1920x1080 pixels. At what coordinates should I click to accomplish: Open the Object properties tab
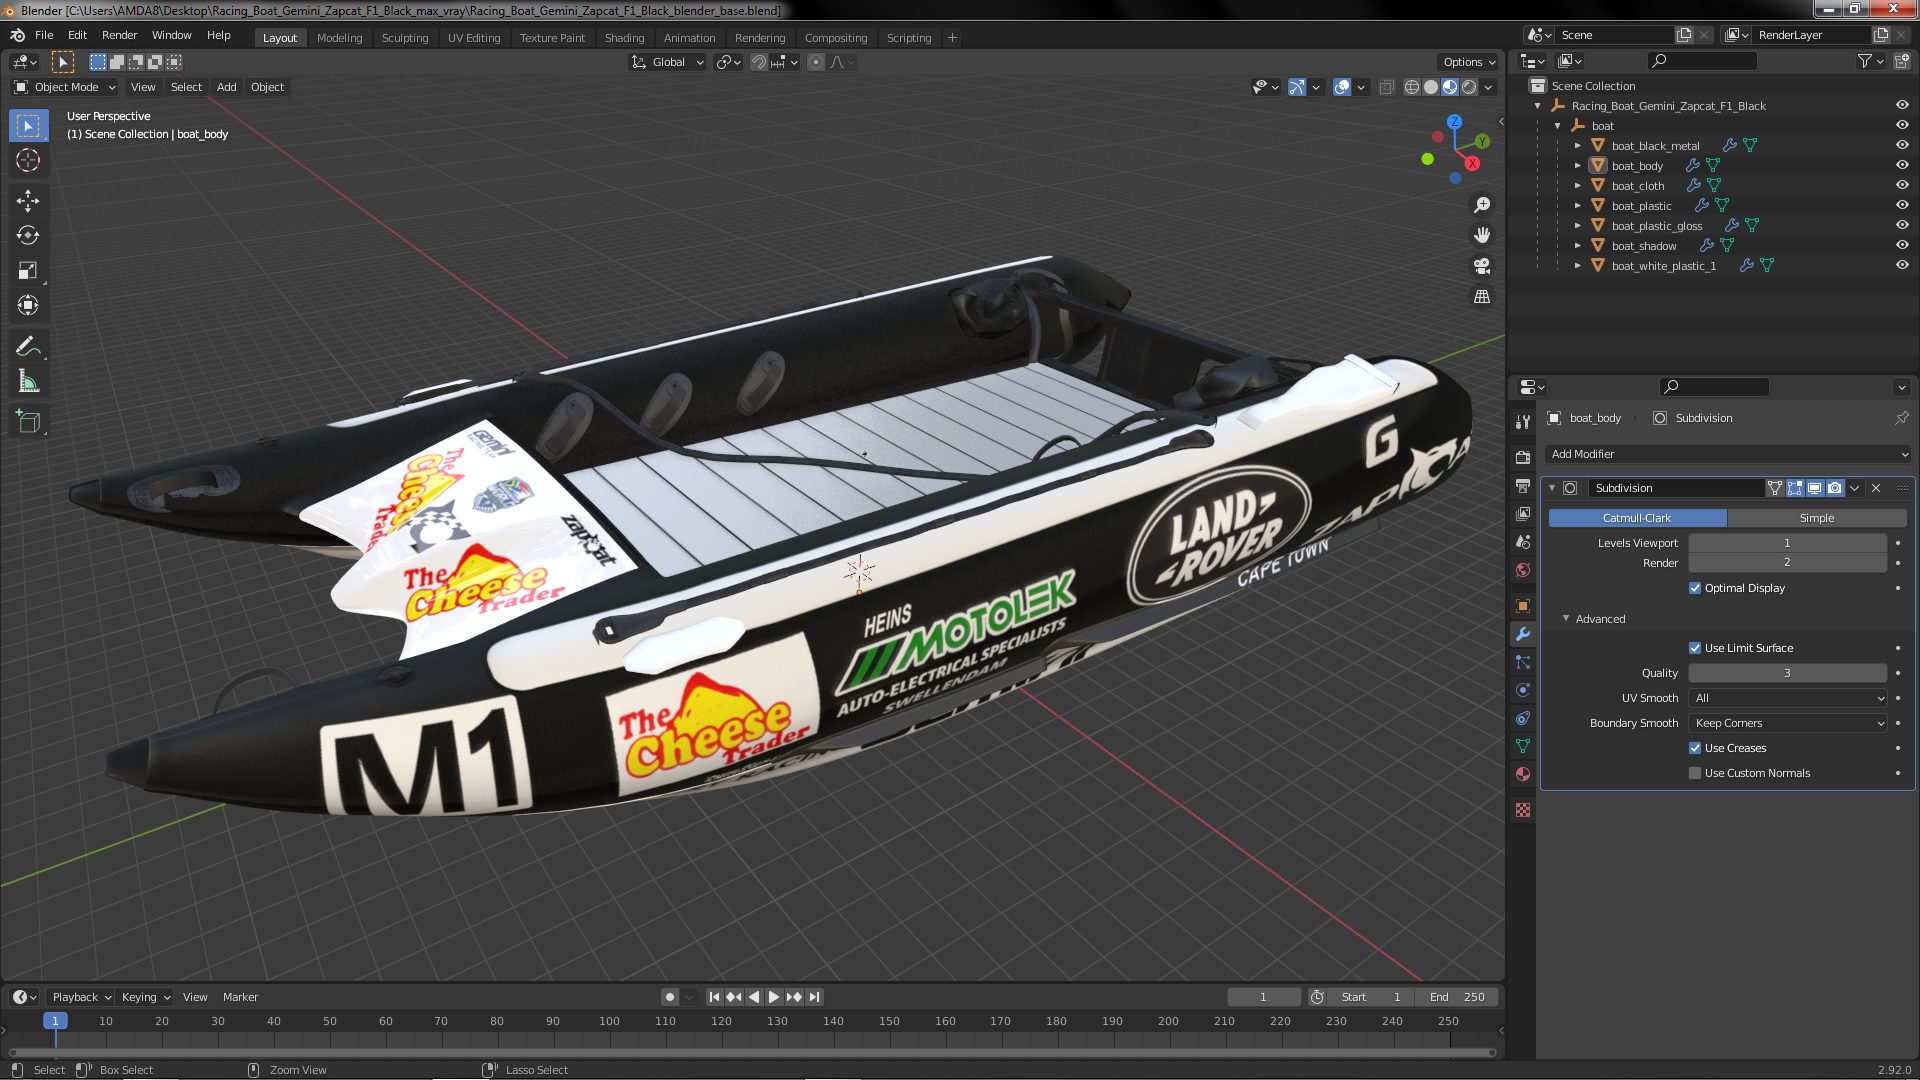click(1523, 606)
